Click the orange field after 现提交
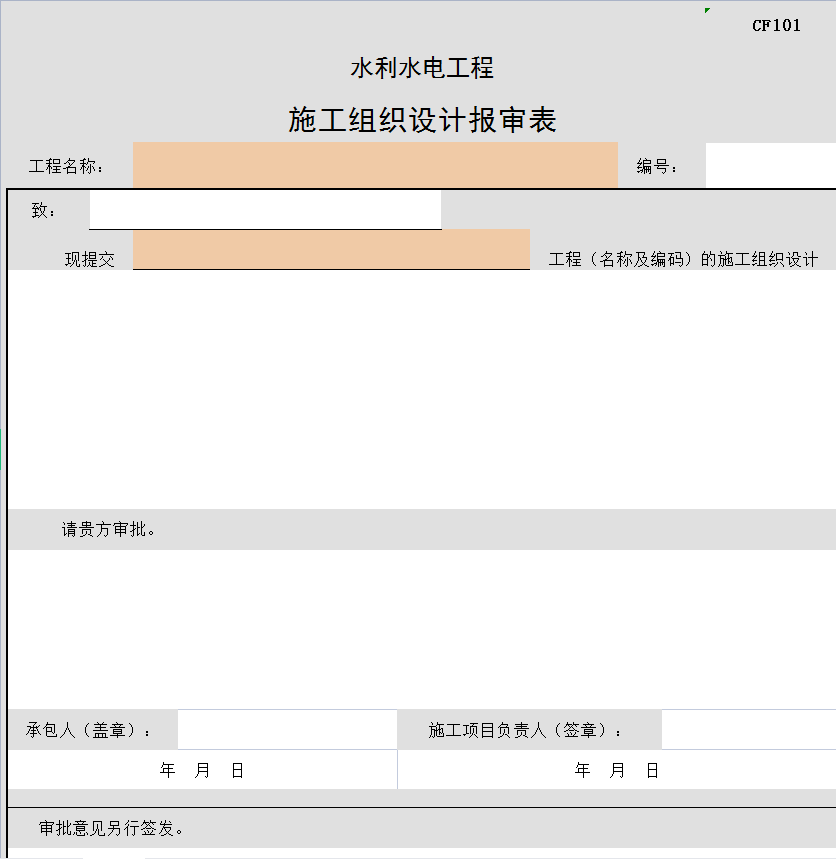The width and height of the screenshot is (836, 859). point(331,249)
